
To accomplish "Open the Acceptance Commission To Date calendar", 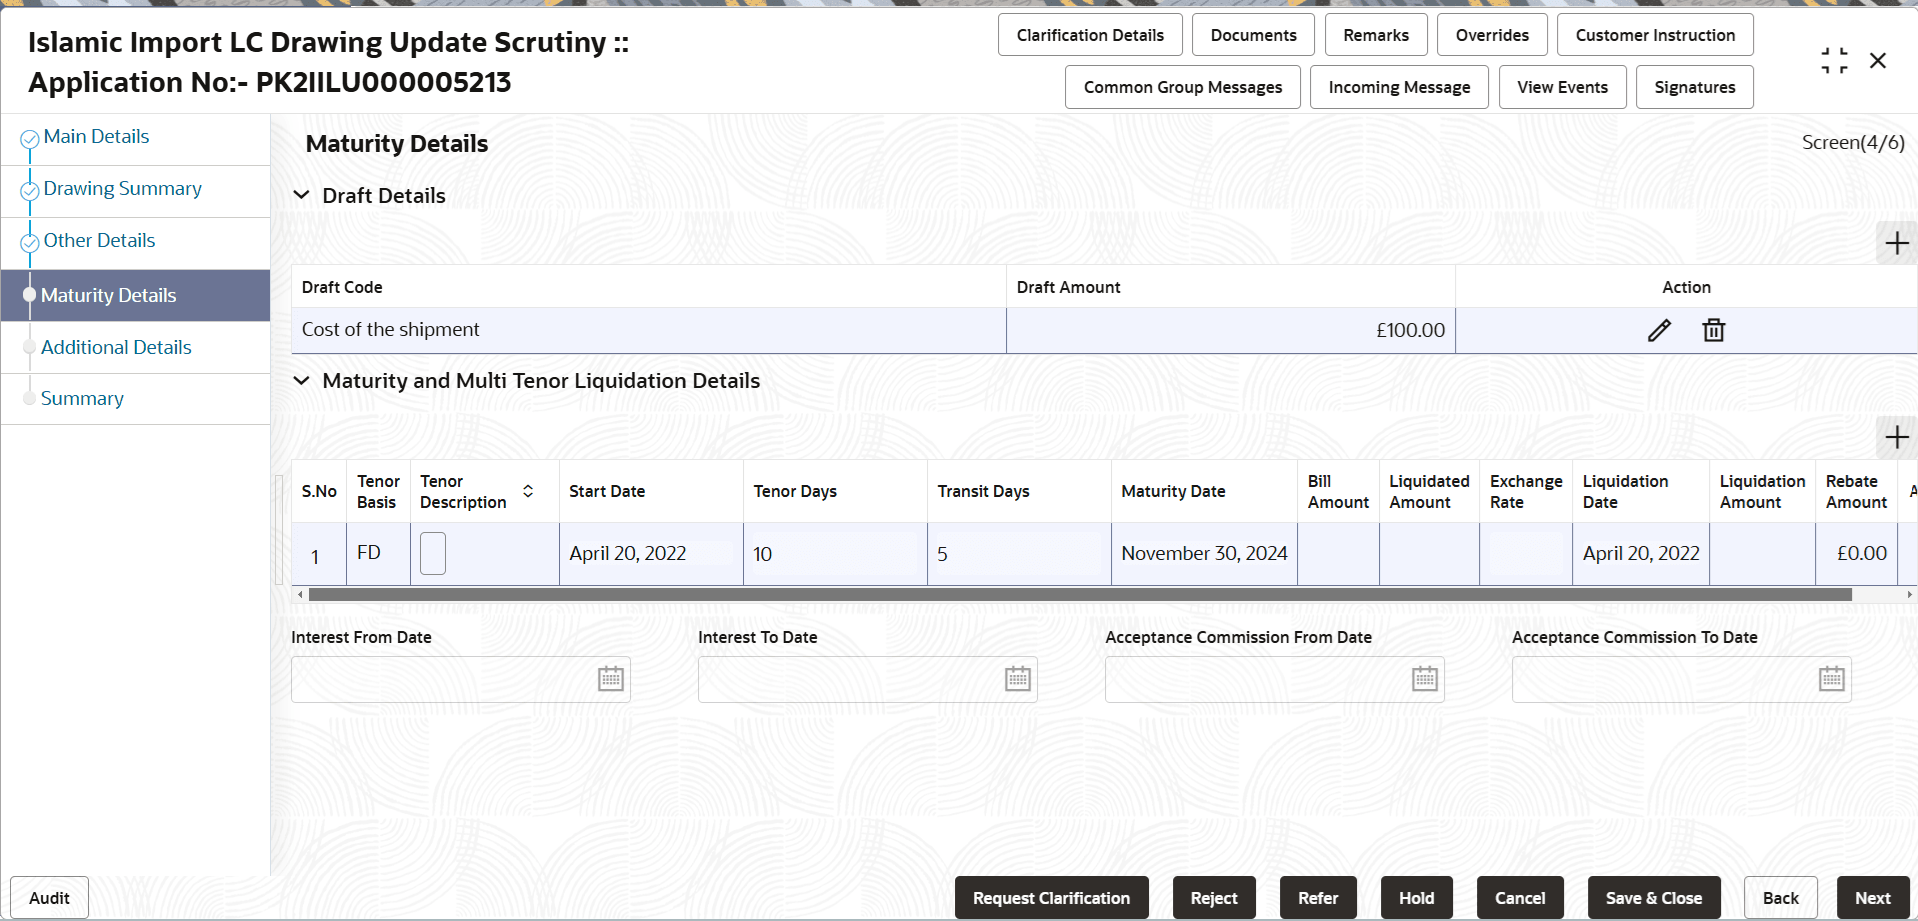I will coord(1830,678).
